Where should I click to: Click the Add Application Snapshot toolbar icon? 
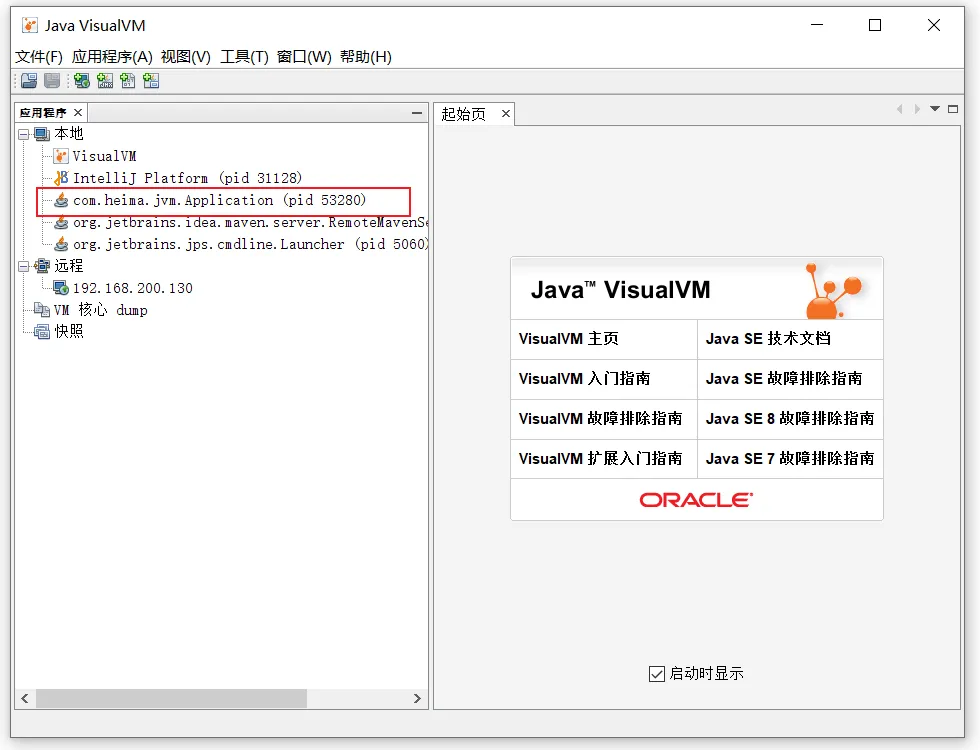tap(151, 81)
